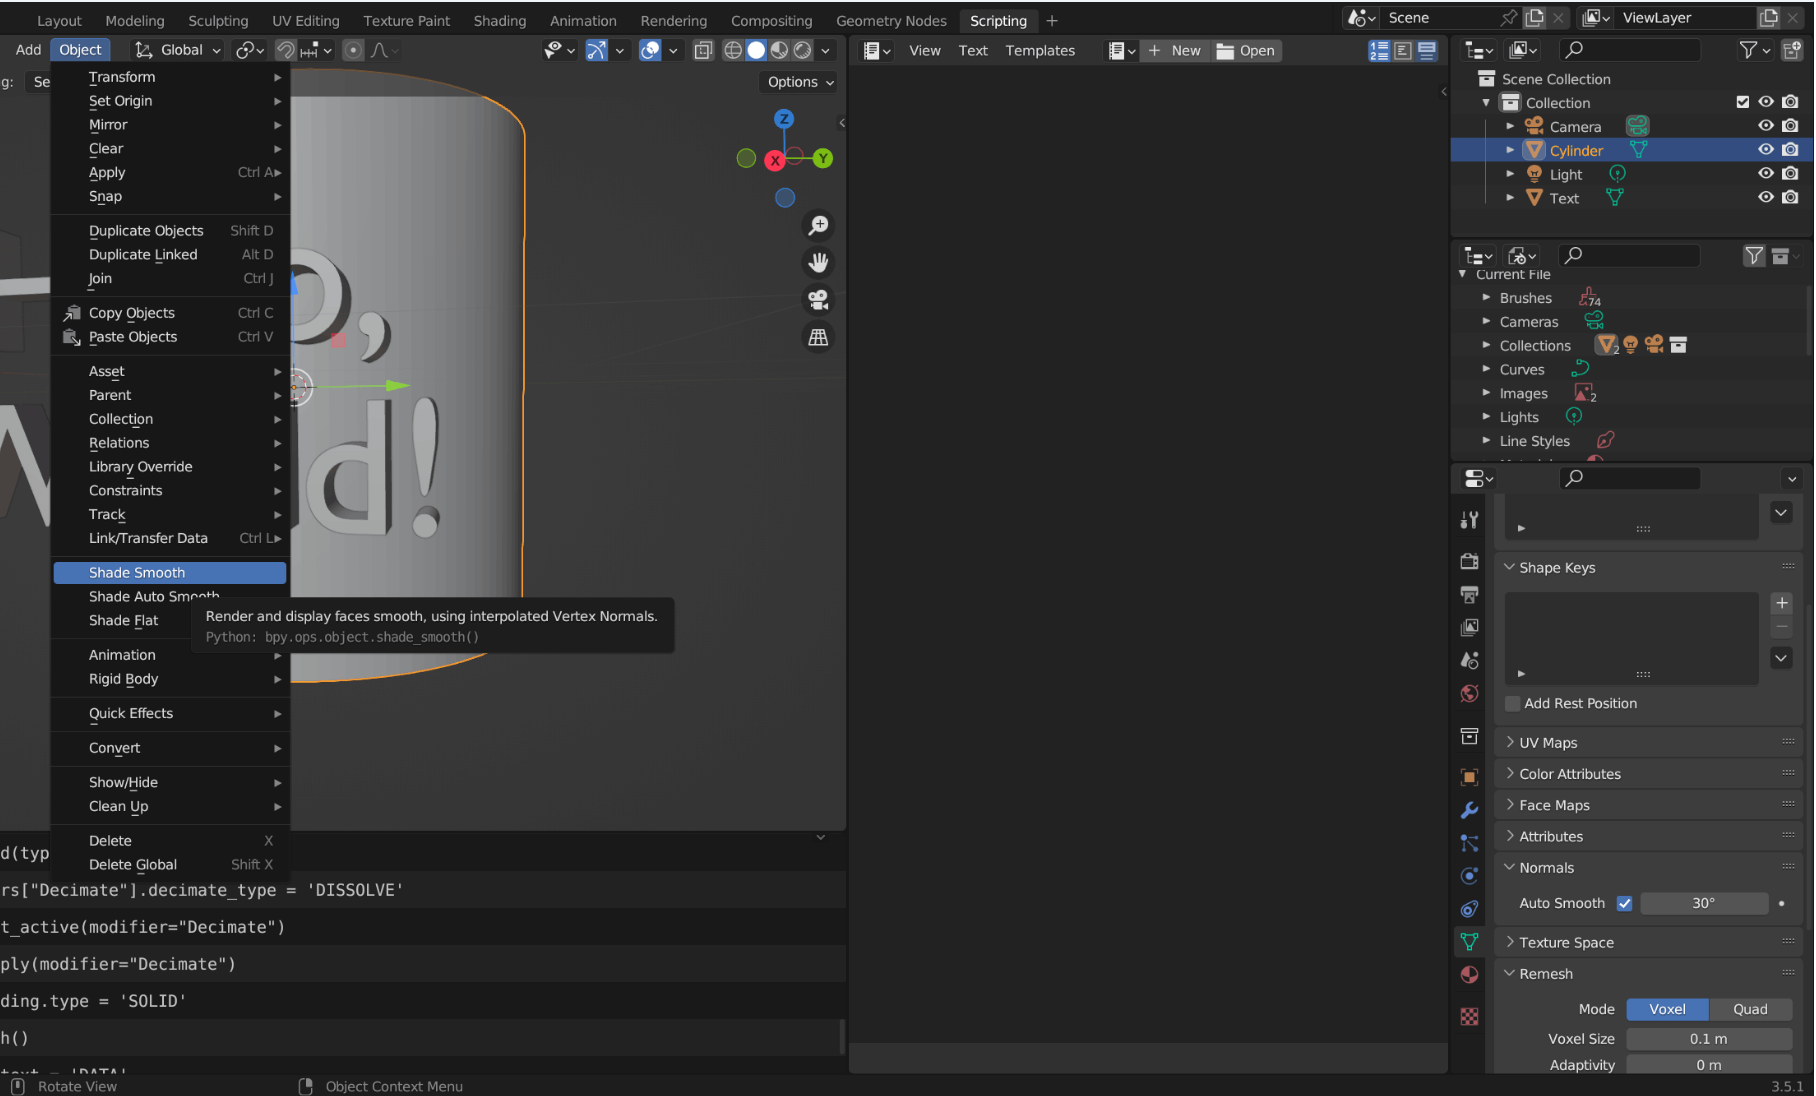Open Material properties tab icon
1816x1096 pixels.
(x=1469, y=975)
